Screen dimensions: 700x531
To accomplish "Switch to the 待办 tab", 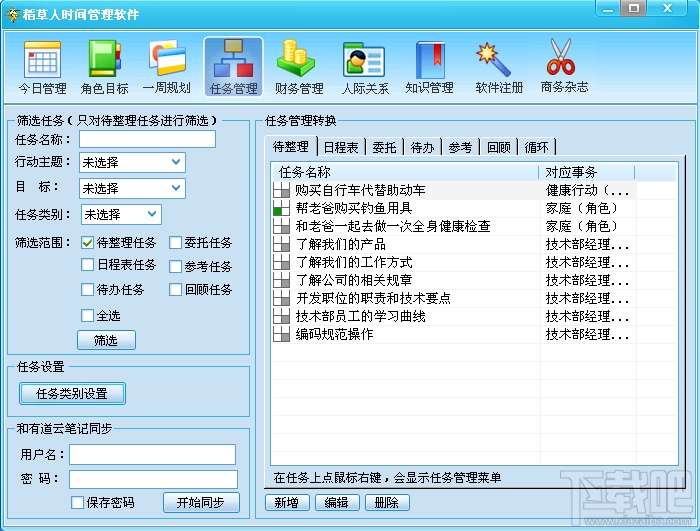I will click(422, 147).
